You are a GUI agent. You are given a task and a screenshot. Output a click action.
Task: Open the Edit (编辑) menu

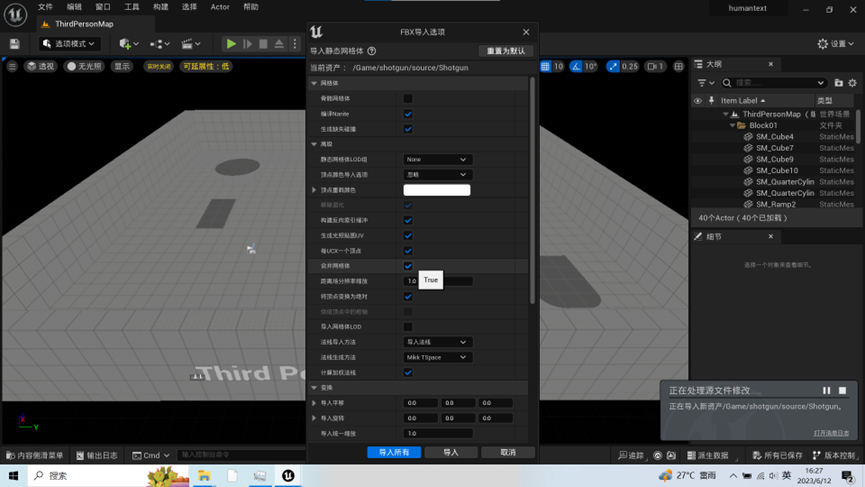coord(74,7)
